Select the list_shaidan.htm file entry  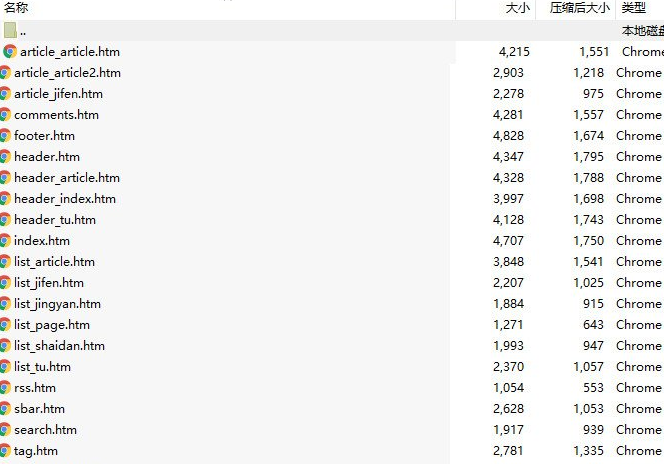tap(59, 346)
